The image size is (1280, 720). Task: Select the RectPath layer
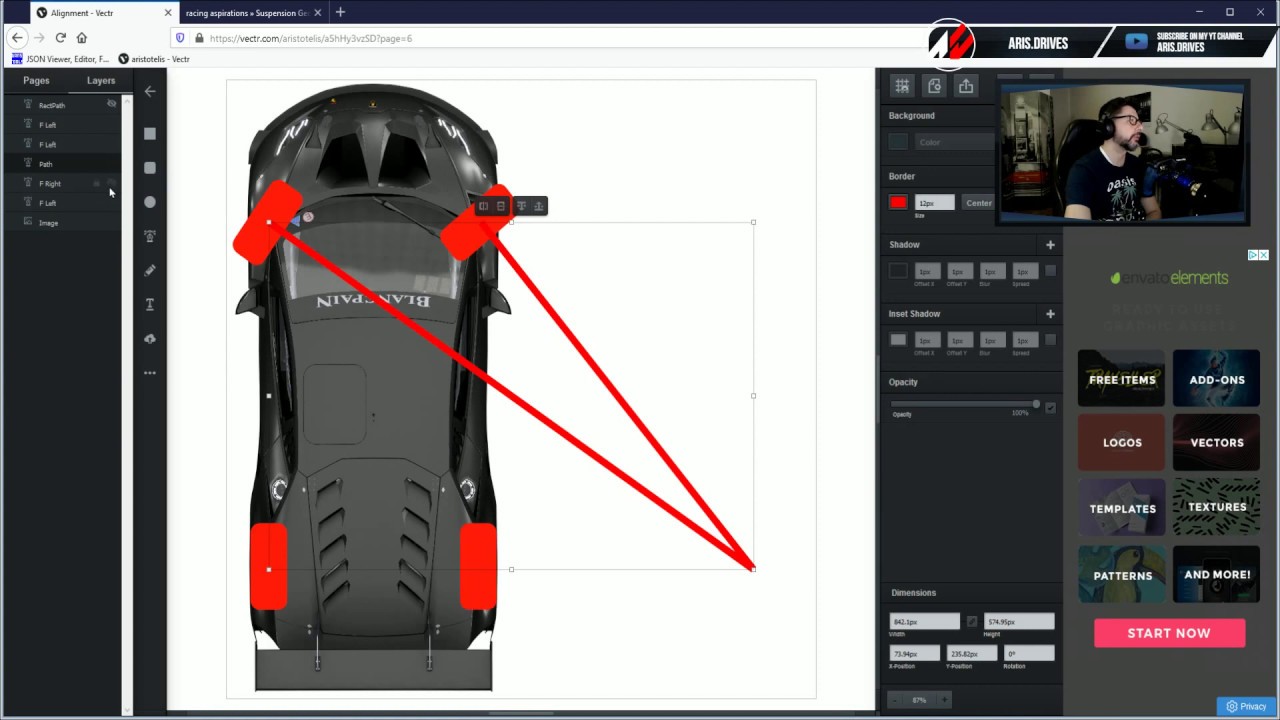[x=60, y=104]
